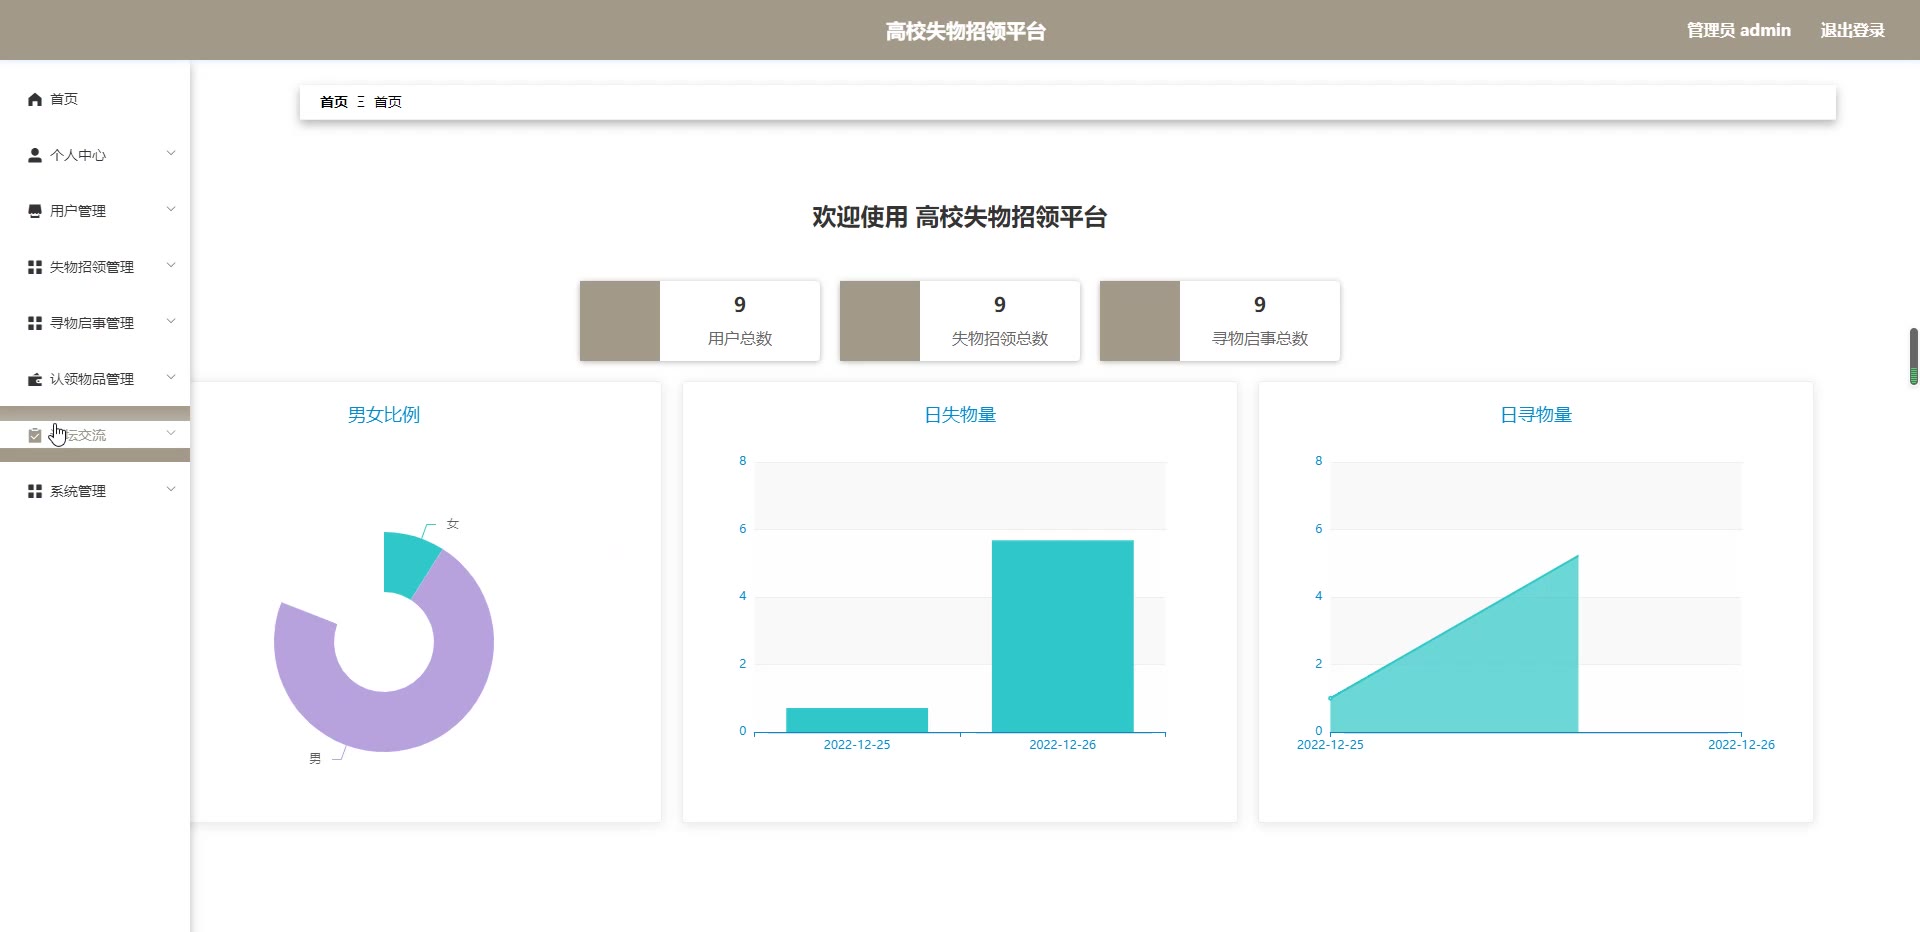Click the 日失物量 chart title
1920x932 pixels.
tap(960, 415)
